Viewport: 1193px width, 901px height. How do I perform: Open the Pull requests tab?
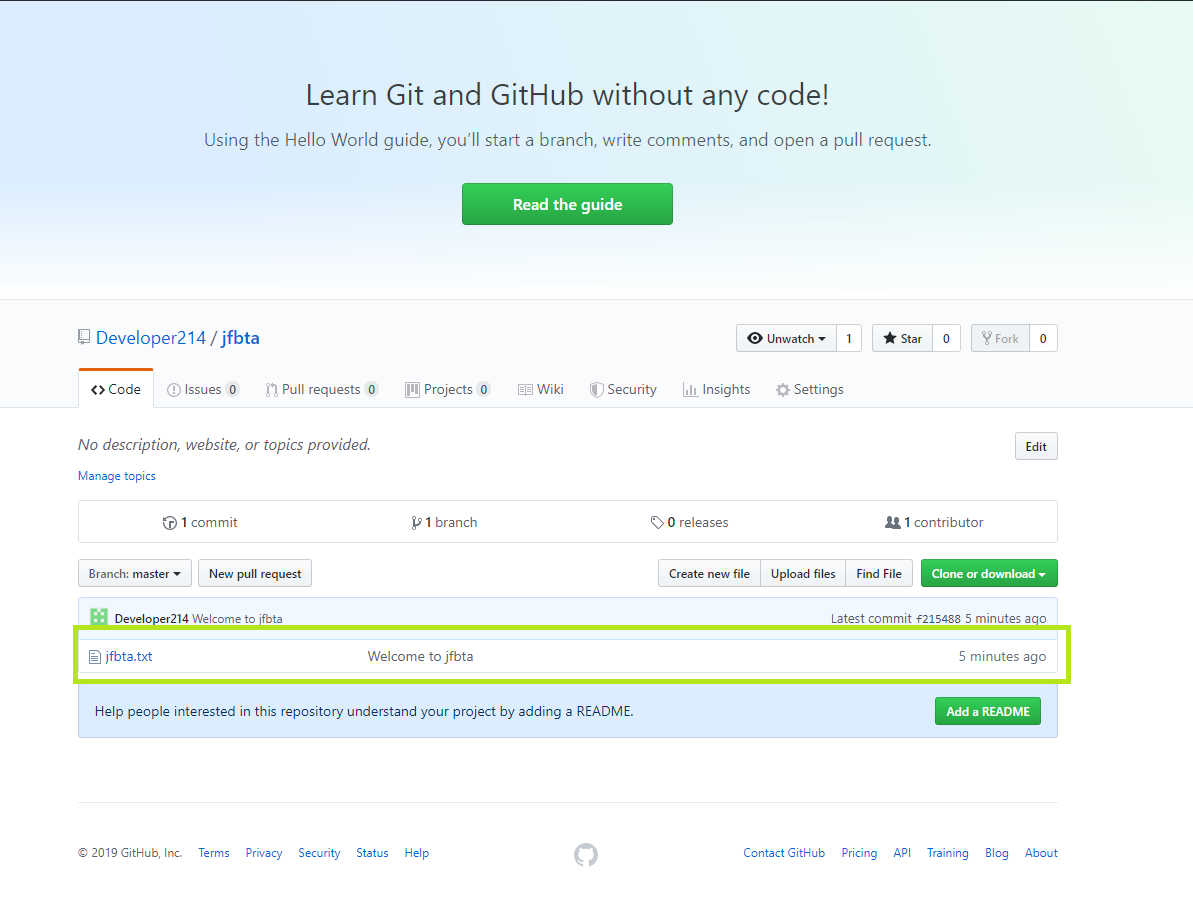[322, 390]
